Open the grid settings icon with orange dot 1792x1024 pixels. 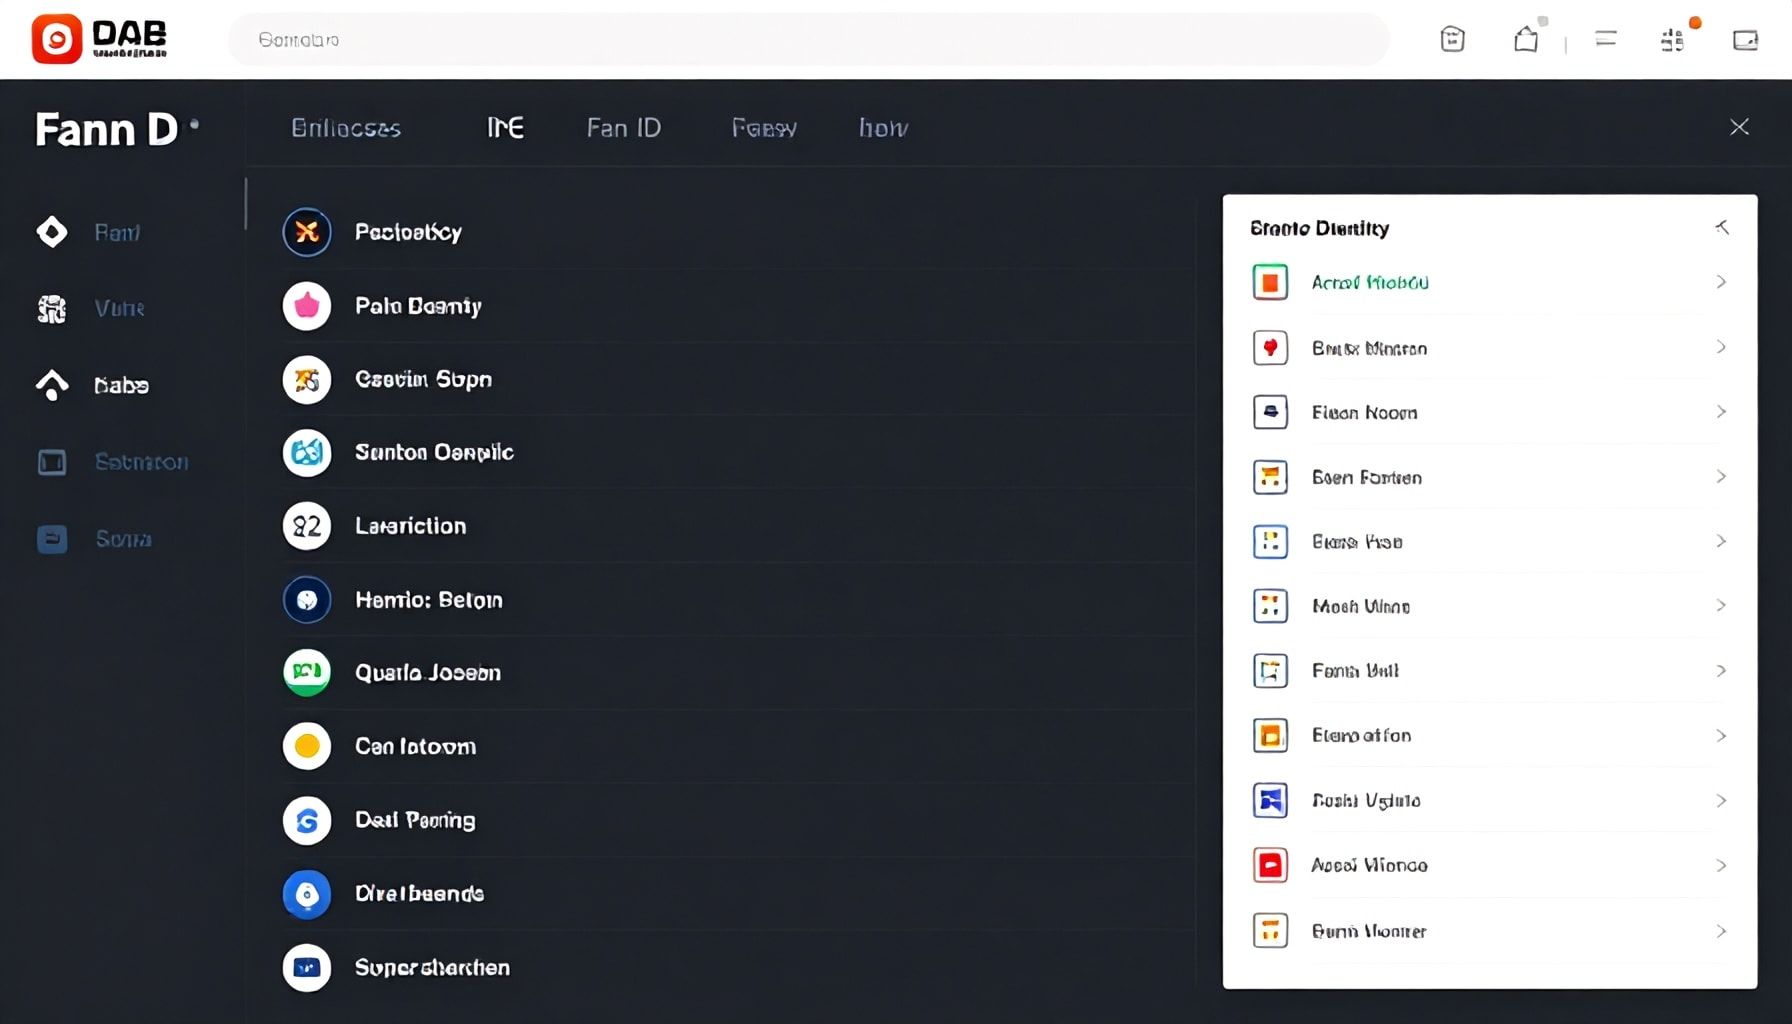point(1672,40)
